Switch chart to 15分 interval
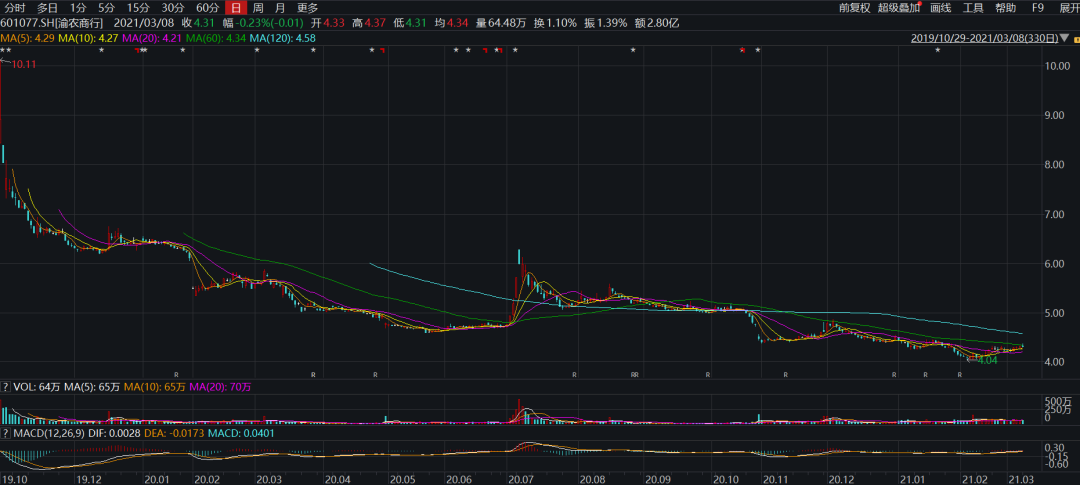 [x=137, y=8]
